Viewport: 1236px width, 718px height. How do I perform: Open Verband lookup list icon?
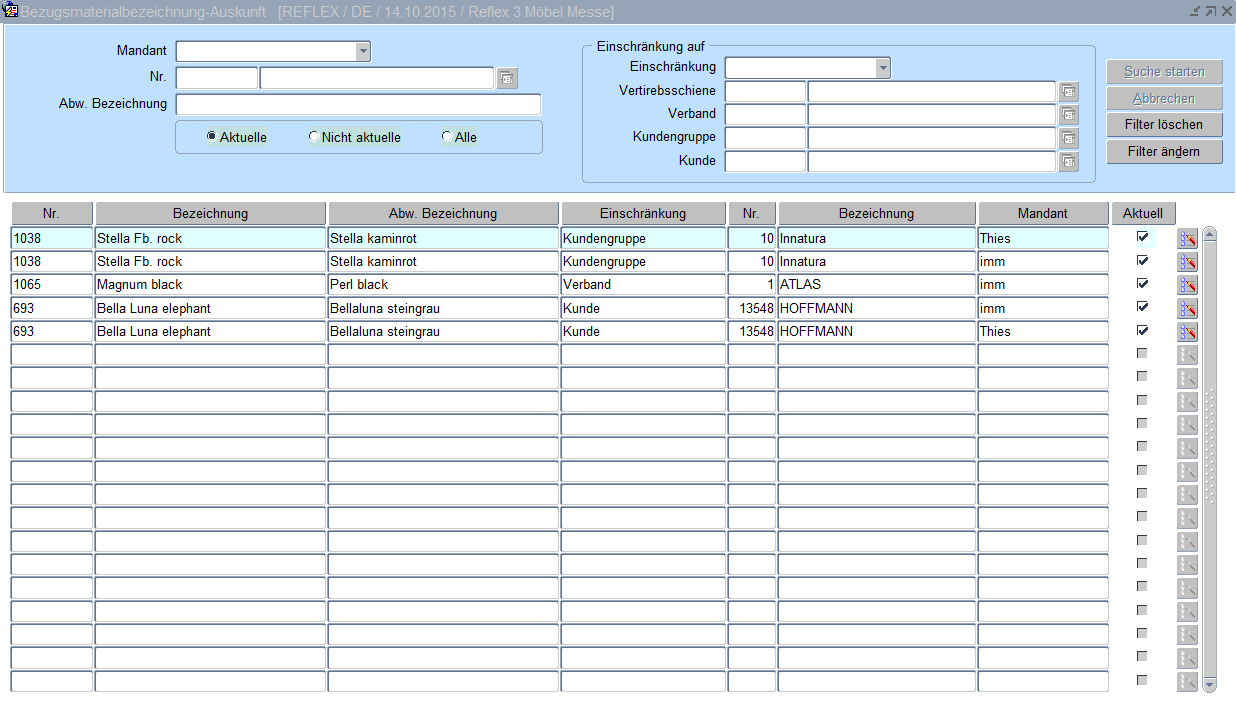point(1068,115)
